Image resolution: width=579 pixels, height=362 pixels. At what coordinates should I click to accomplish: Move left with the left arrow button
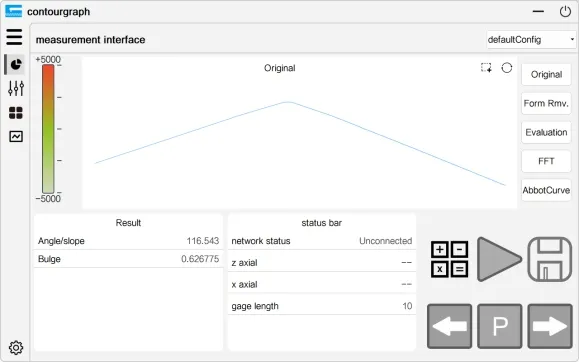[449, 326]
